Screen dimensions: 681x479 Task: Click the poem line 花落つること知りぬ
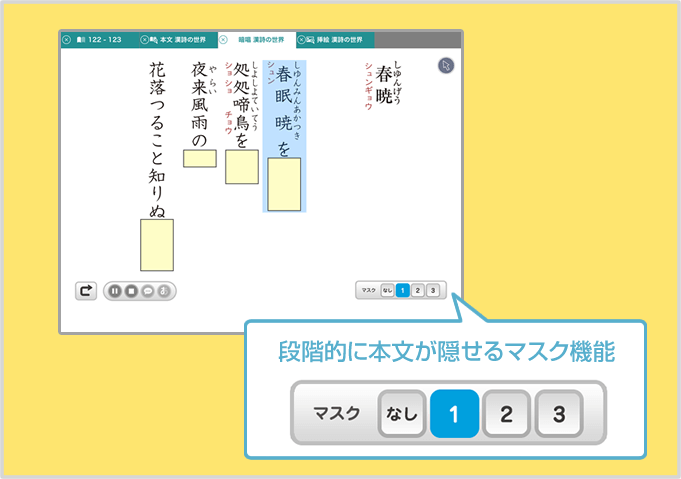tap(157, 140)
